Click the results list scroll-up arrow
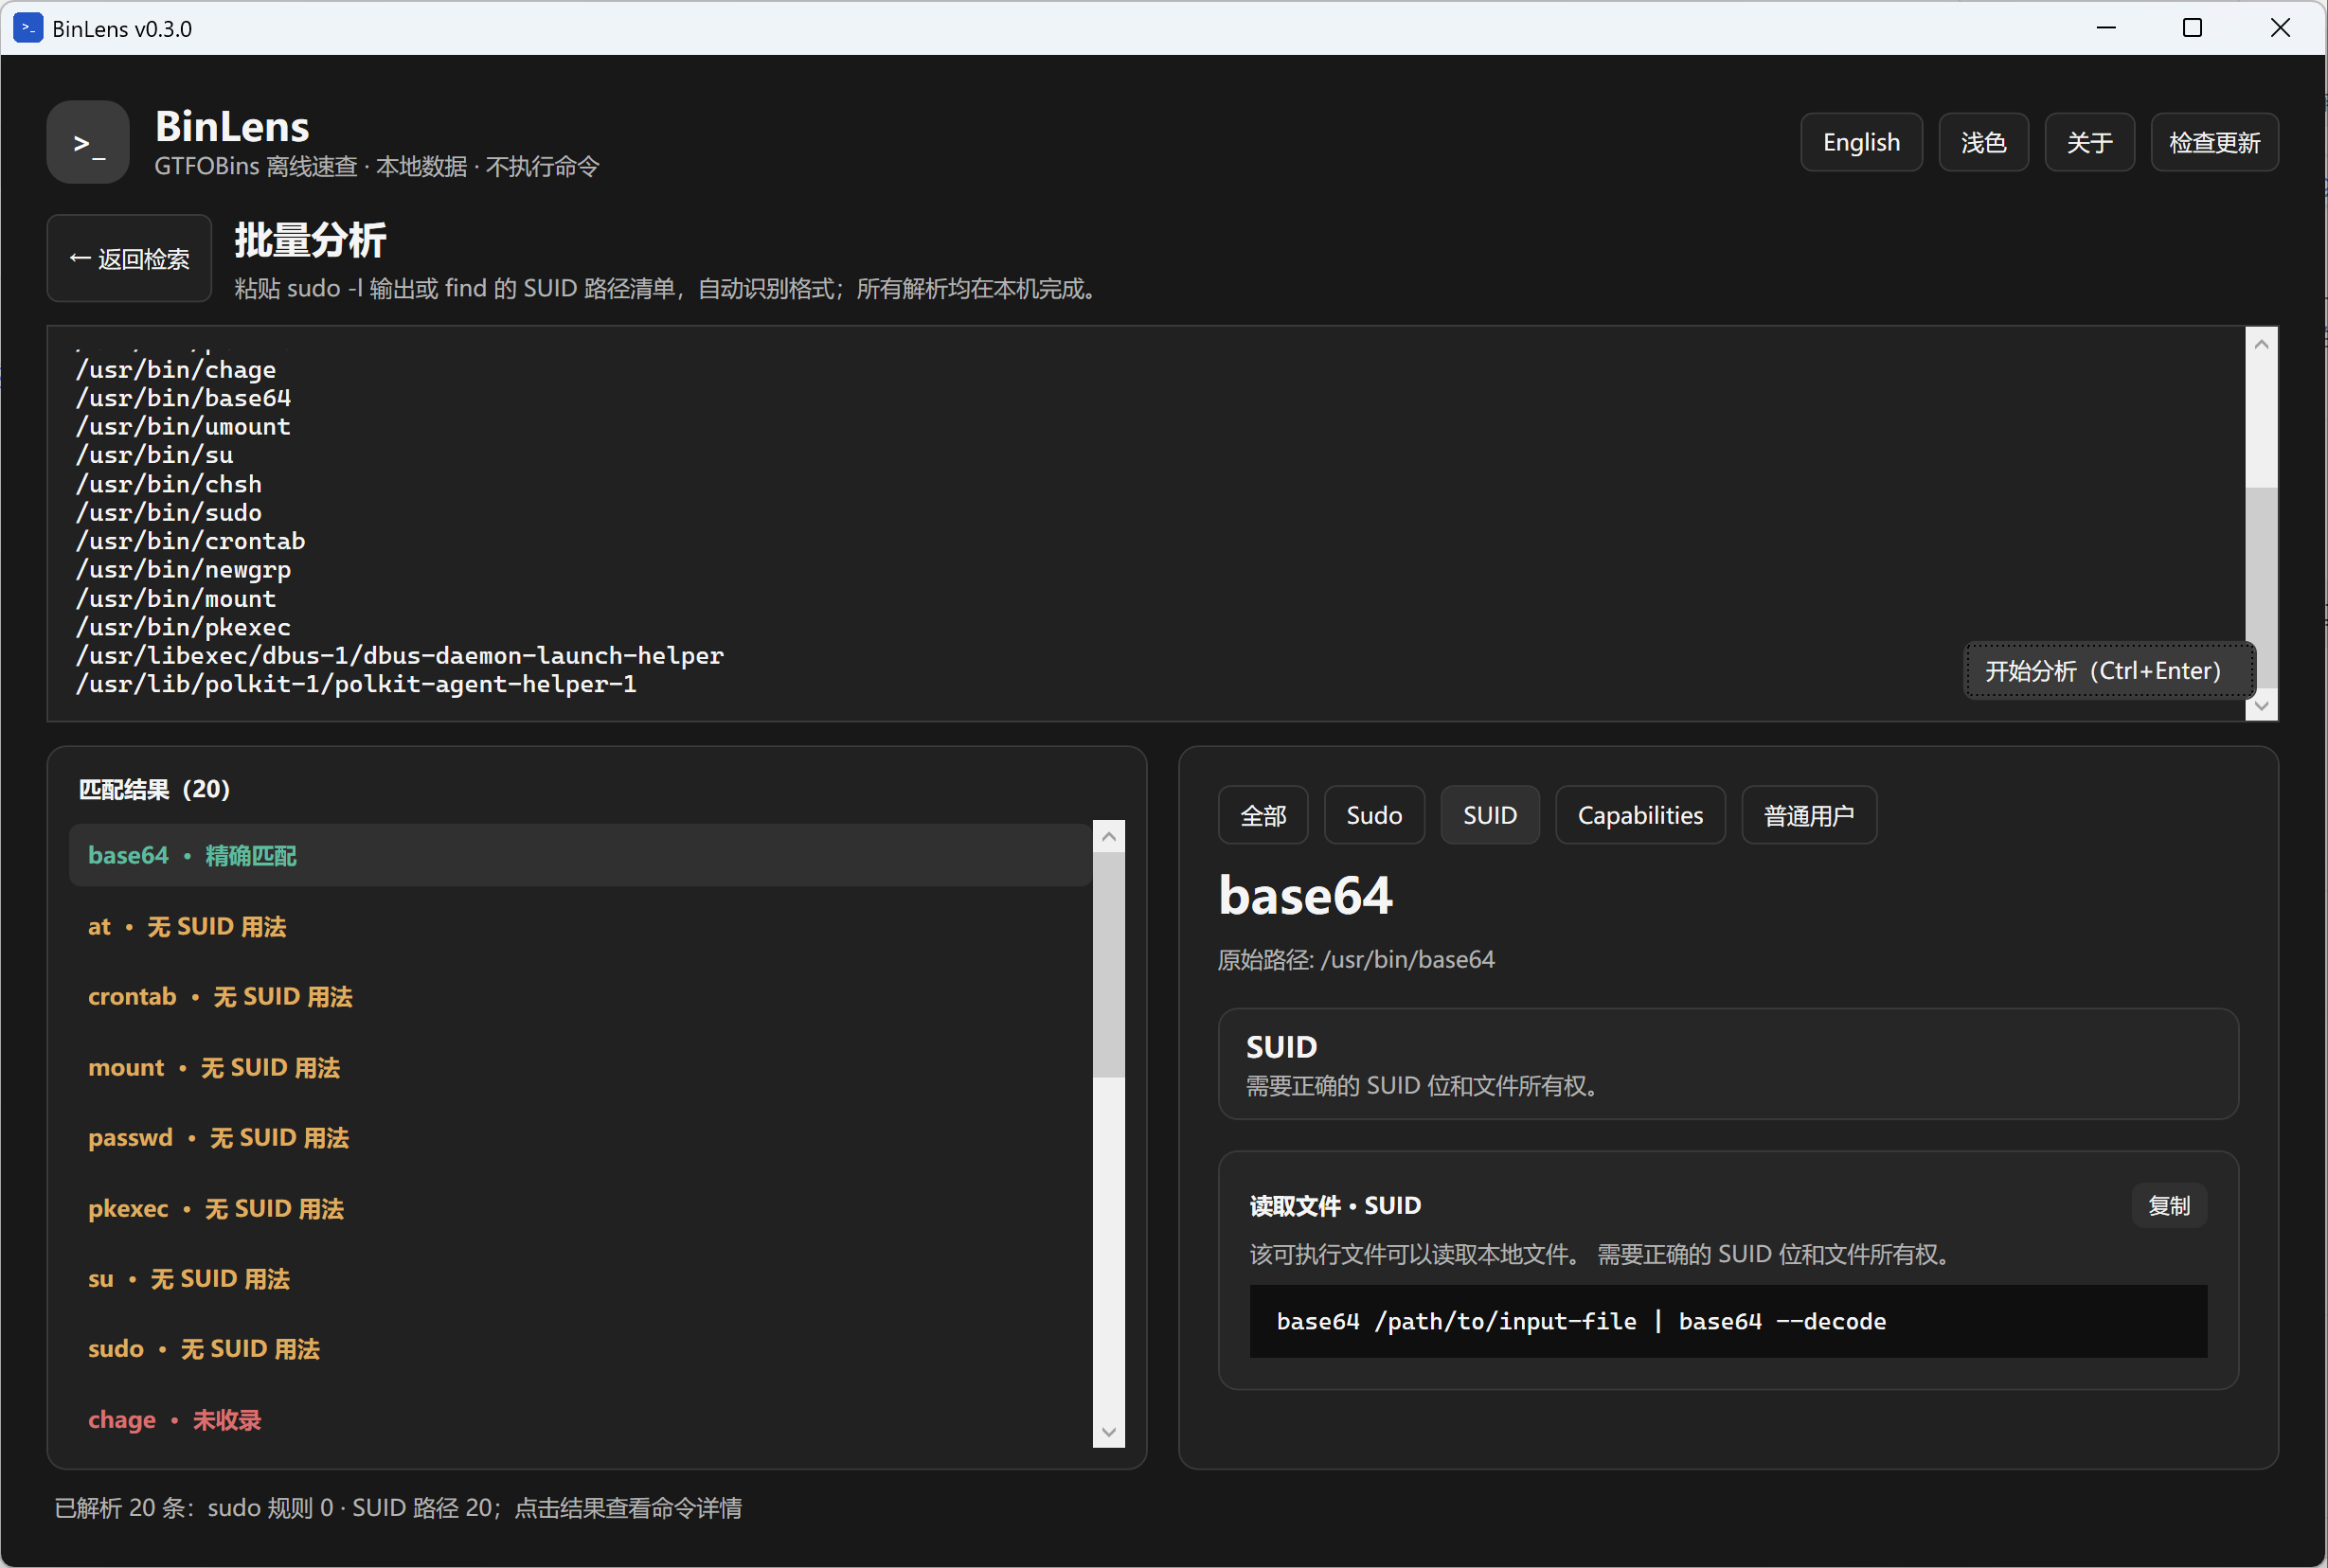The image size is (2328, 1568). (1108, 837)
